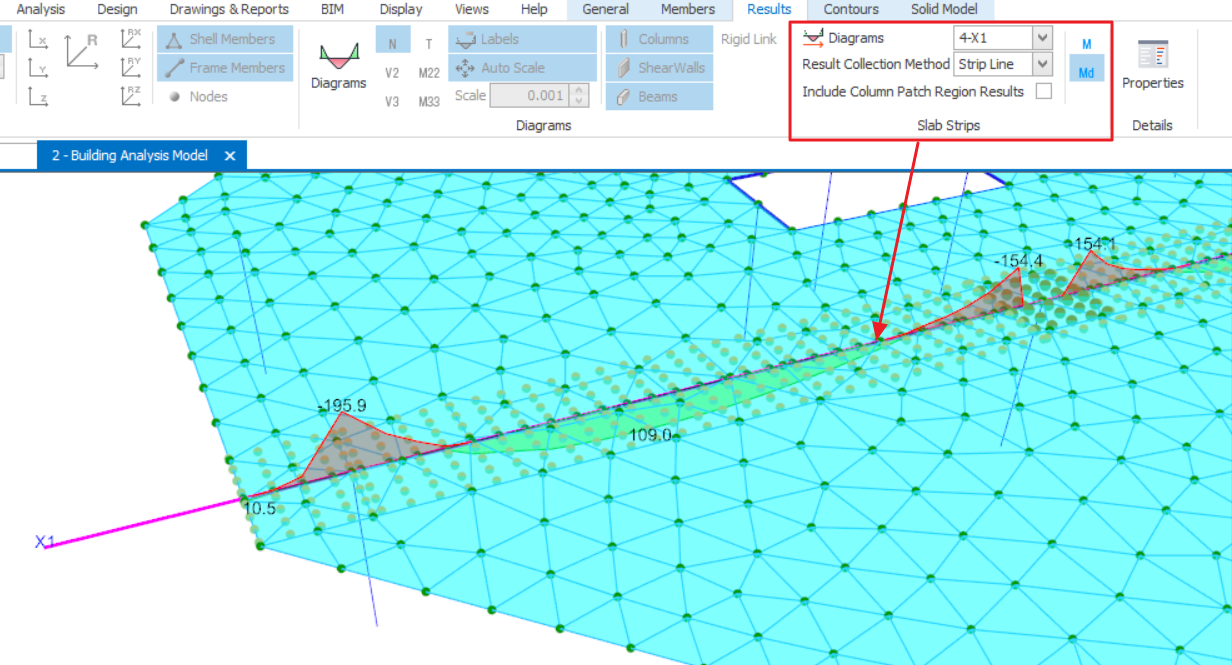Open the Properties details panel
This screenshot has width=1232, height=665.
1152,66
